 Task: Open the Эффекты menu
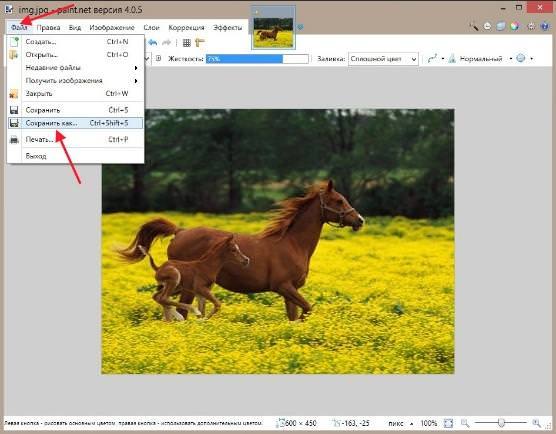(x=228, y=27)
